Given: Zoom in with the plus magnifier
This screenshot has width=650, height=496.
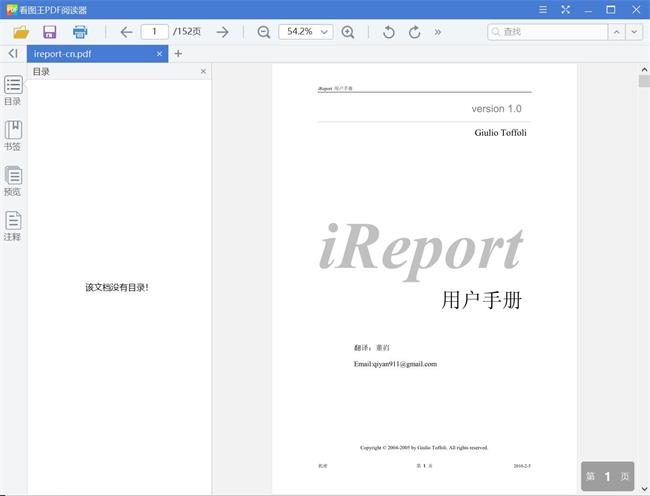Looking at the screenshot, I should coord(348,32).
